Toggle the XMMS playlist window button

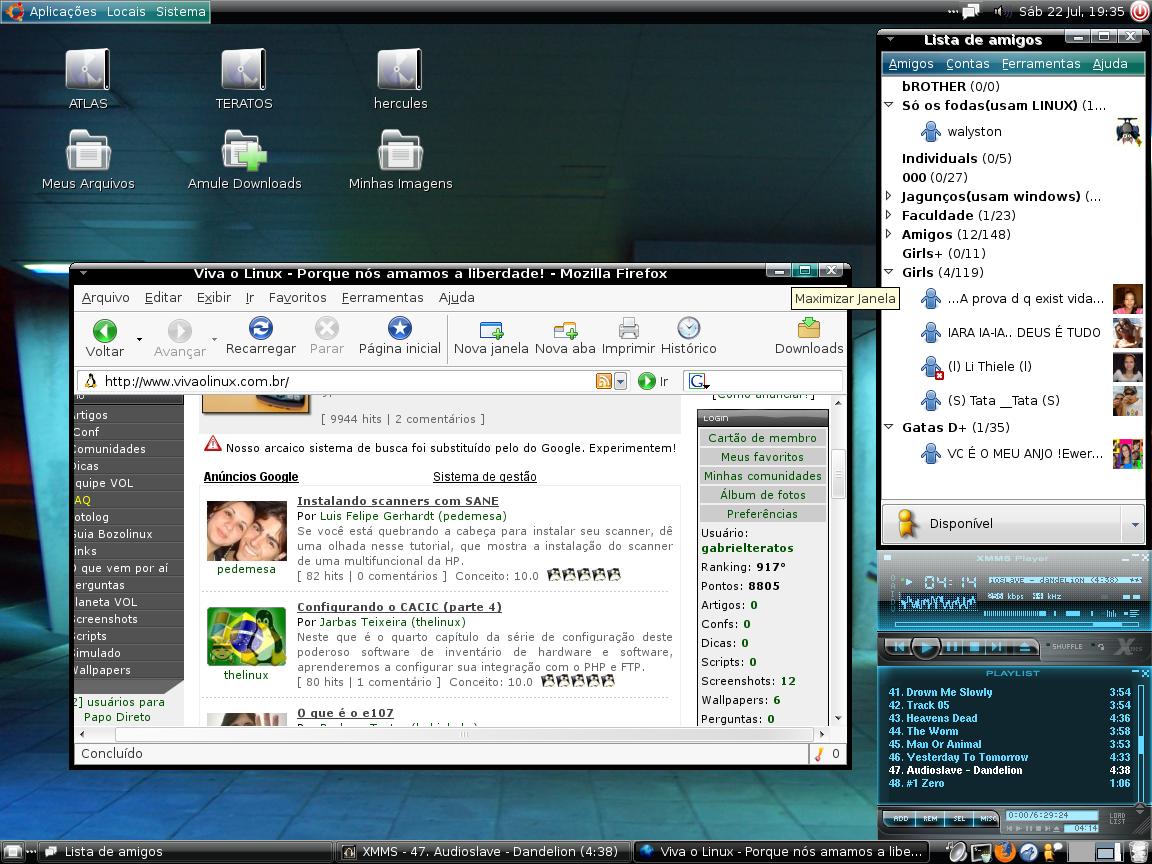(x=1132, y=613)
